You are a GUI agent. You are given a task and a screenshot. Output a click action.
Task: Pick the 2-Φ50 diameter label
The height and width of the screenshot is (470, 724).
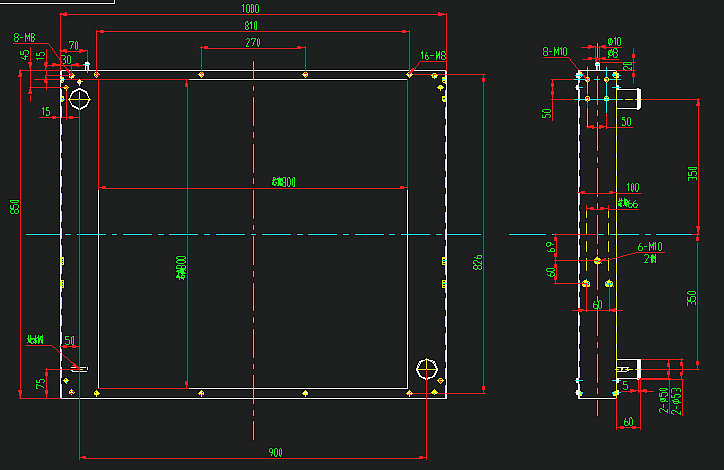664,399
